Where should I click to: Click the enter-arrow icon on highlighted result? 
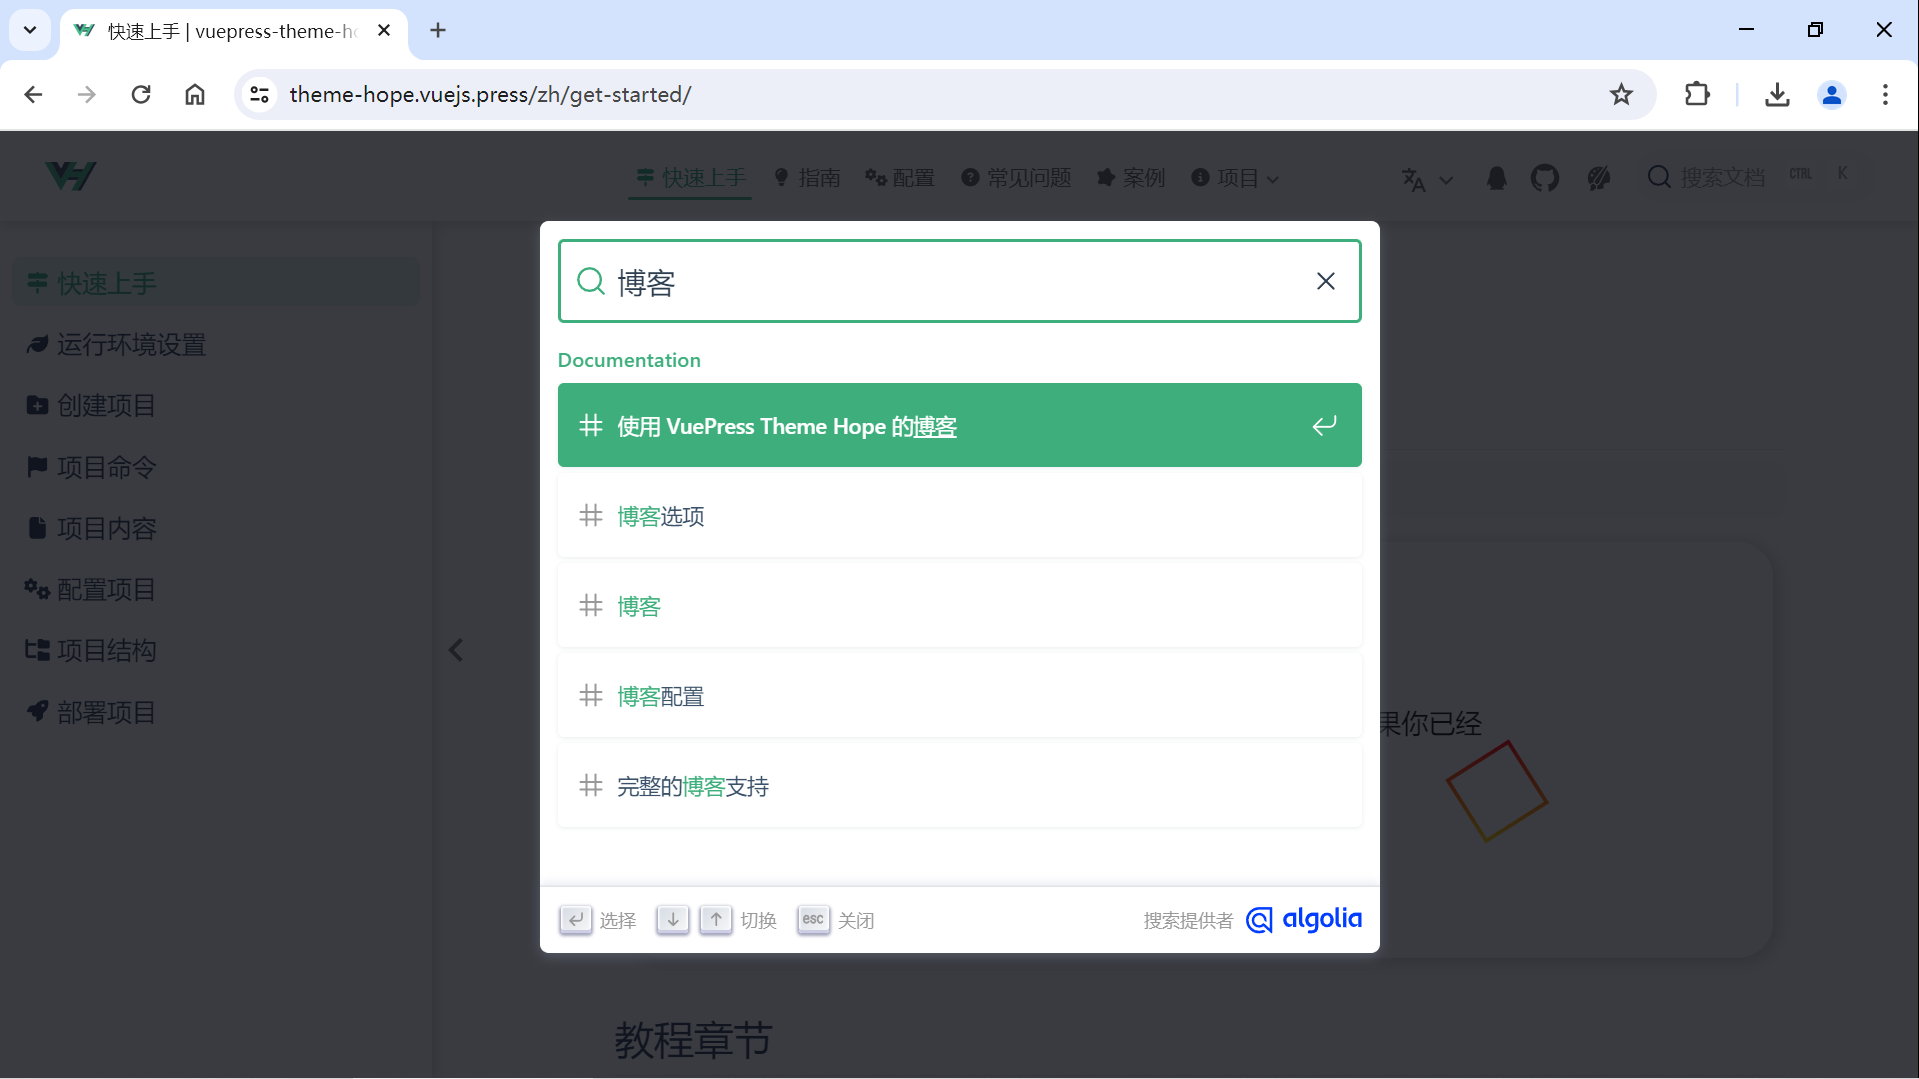click(1324, 425)
